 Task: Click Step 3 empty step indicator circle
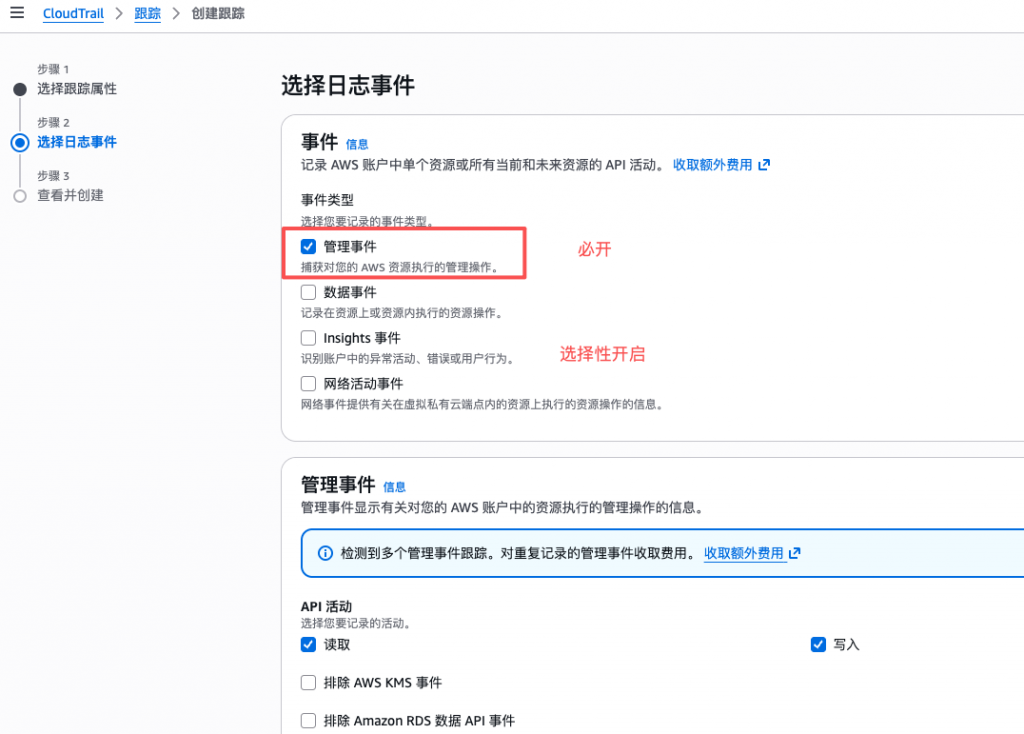tap(20, 196)
